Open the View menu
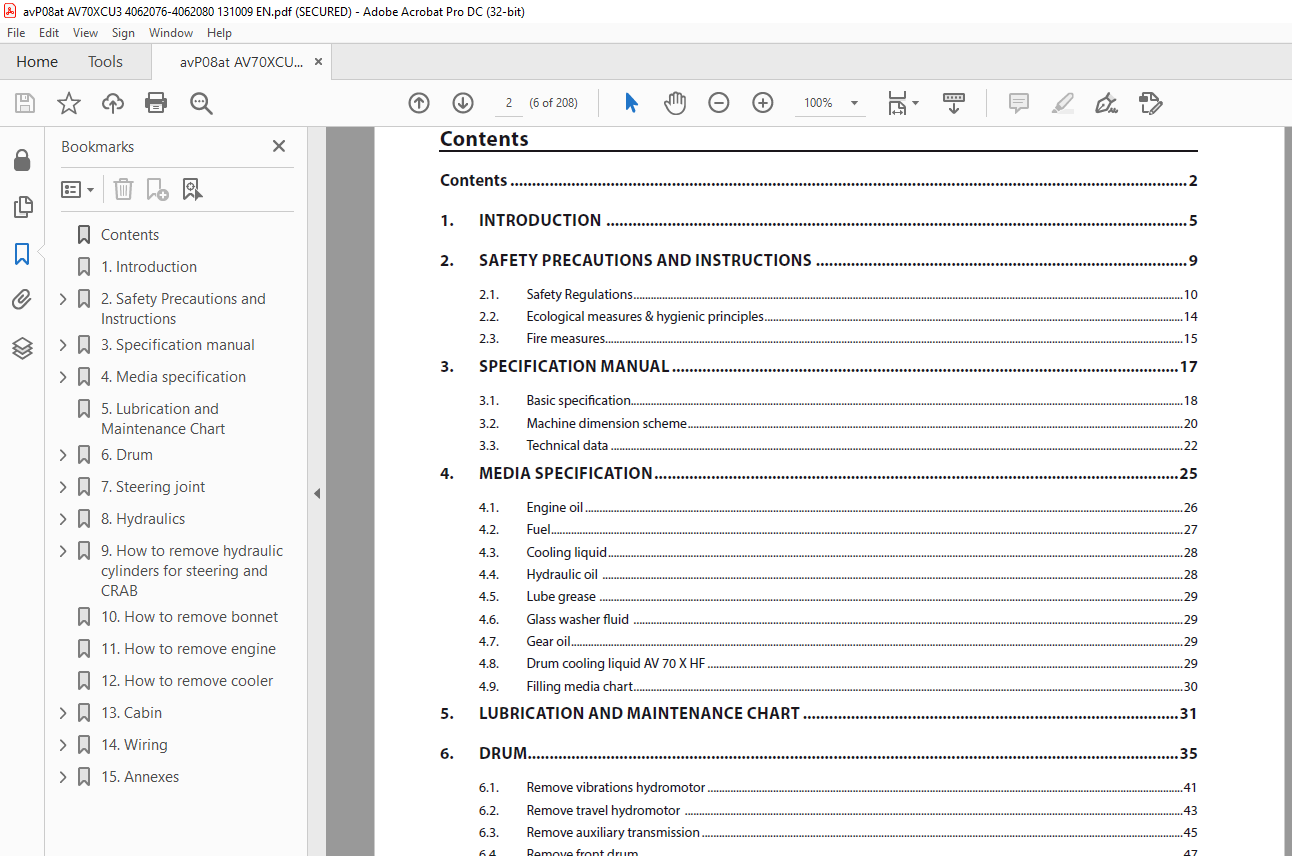Image resolution: width=1292 pixels, height=856 pixels. tap(85, 33)
